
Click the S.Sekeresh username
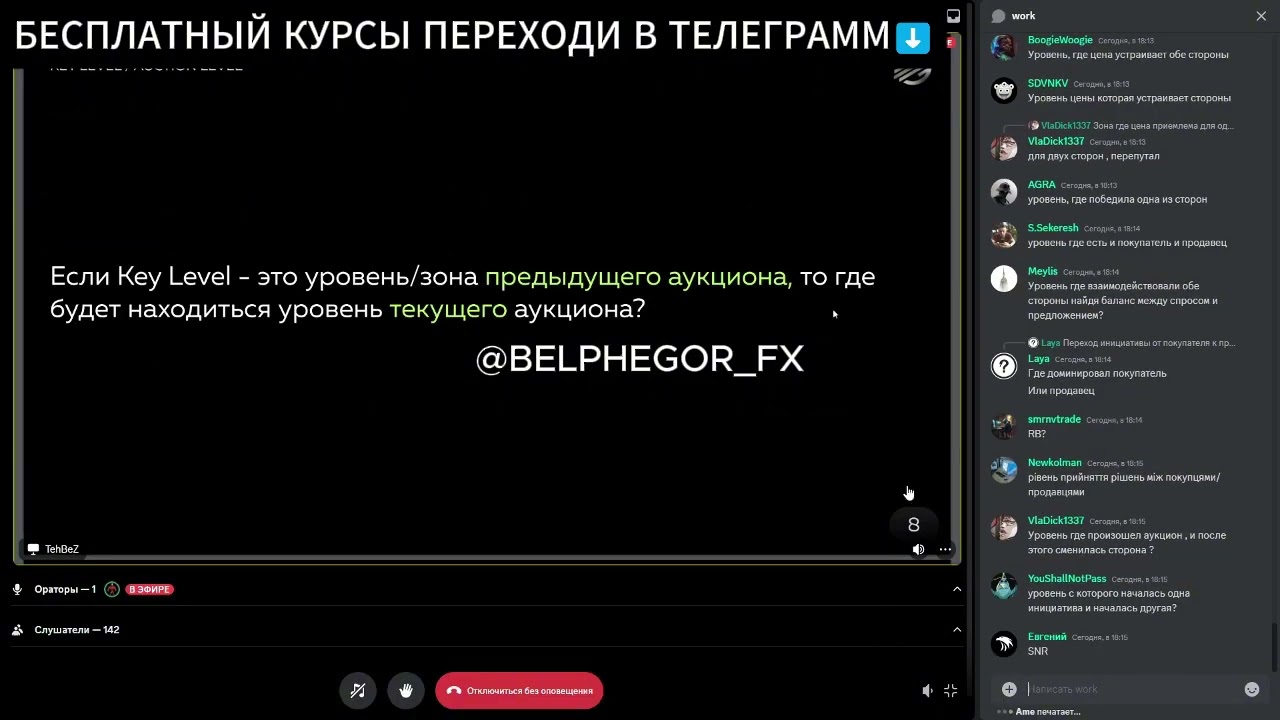[x=1053, y=227]
